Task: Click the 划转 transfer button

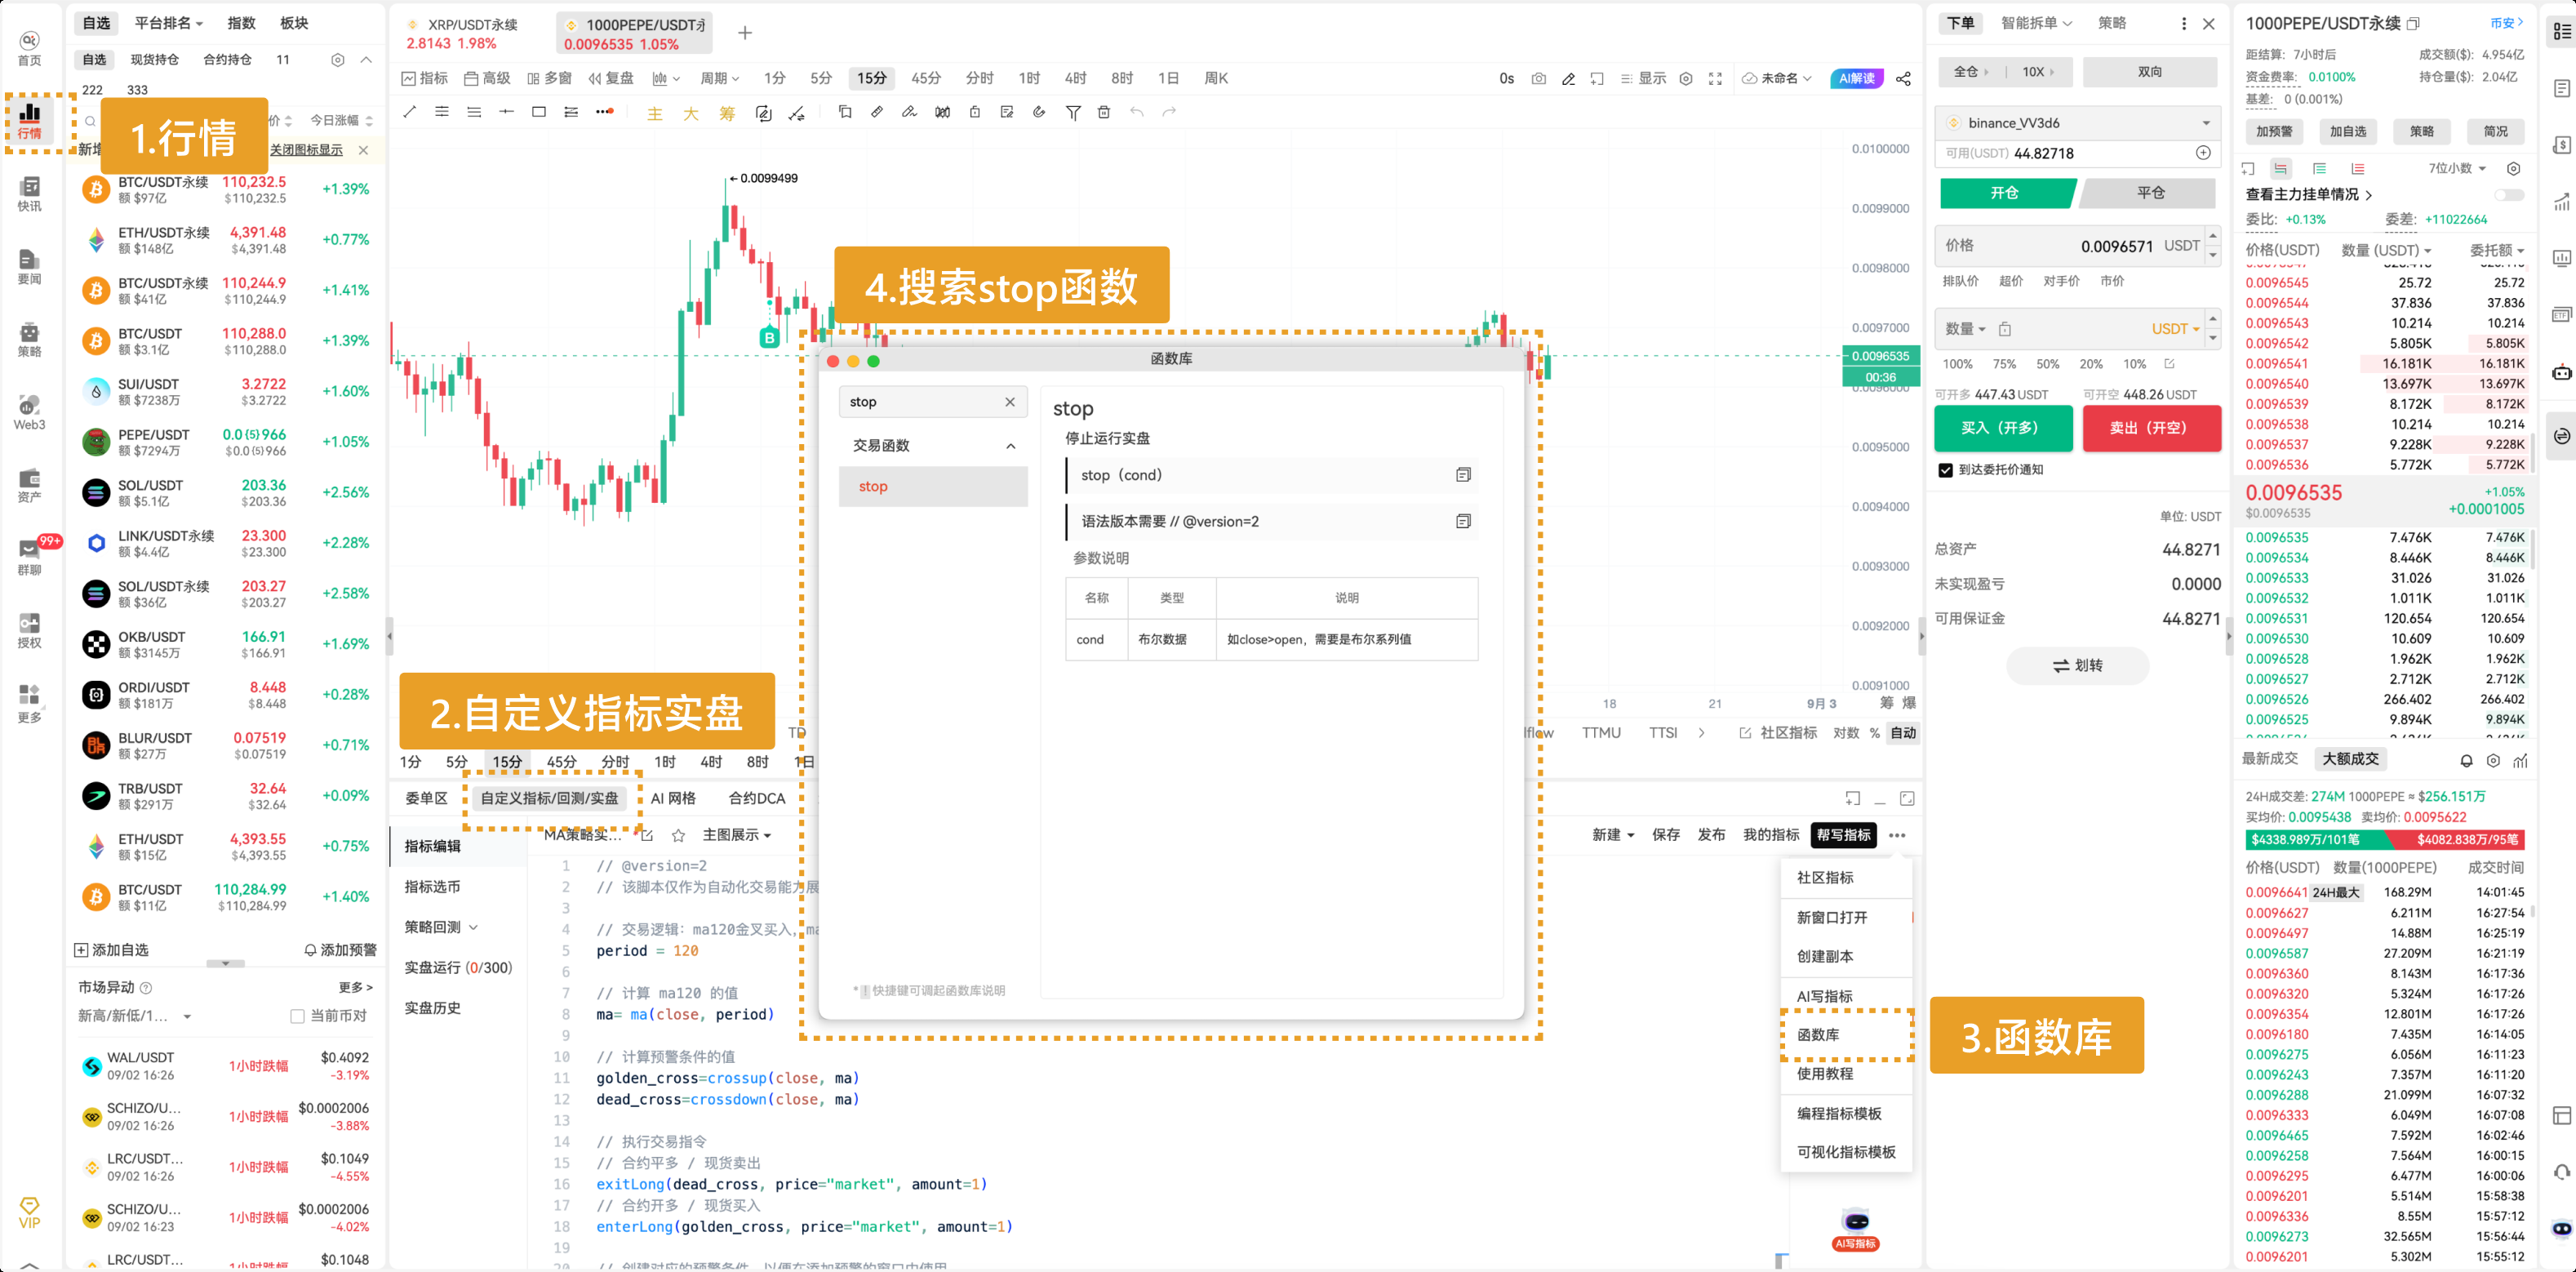Action: [2077, 666]
